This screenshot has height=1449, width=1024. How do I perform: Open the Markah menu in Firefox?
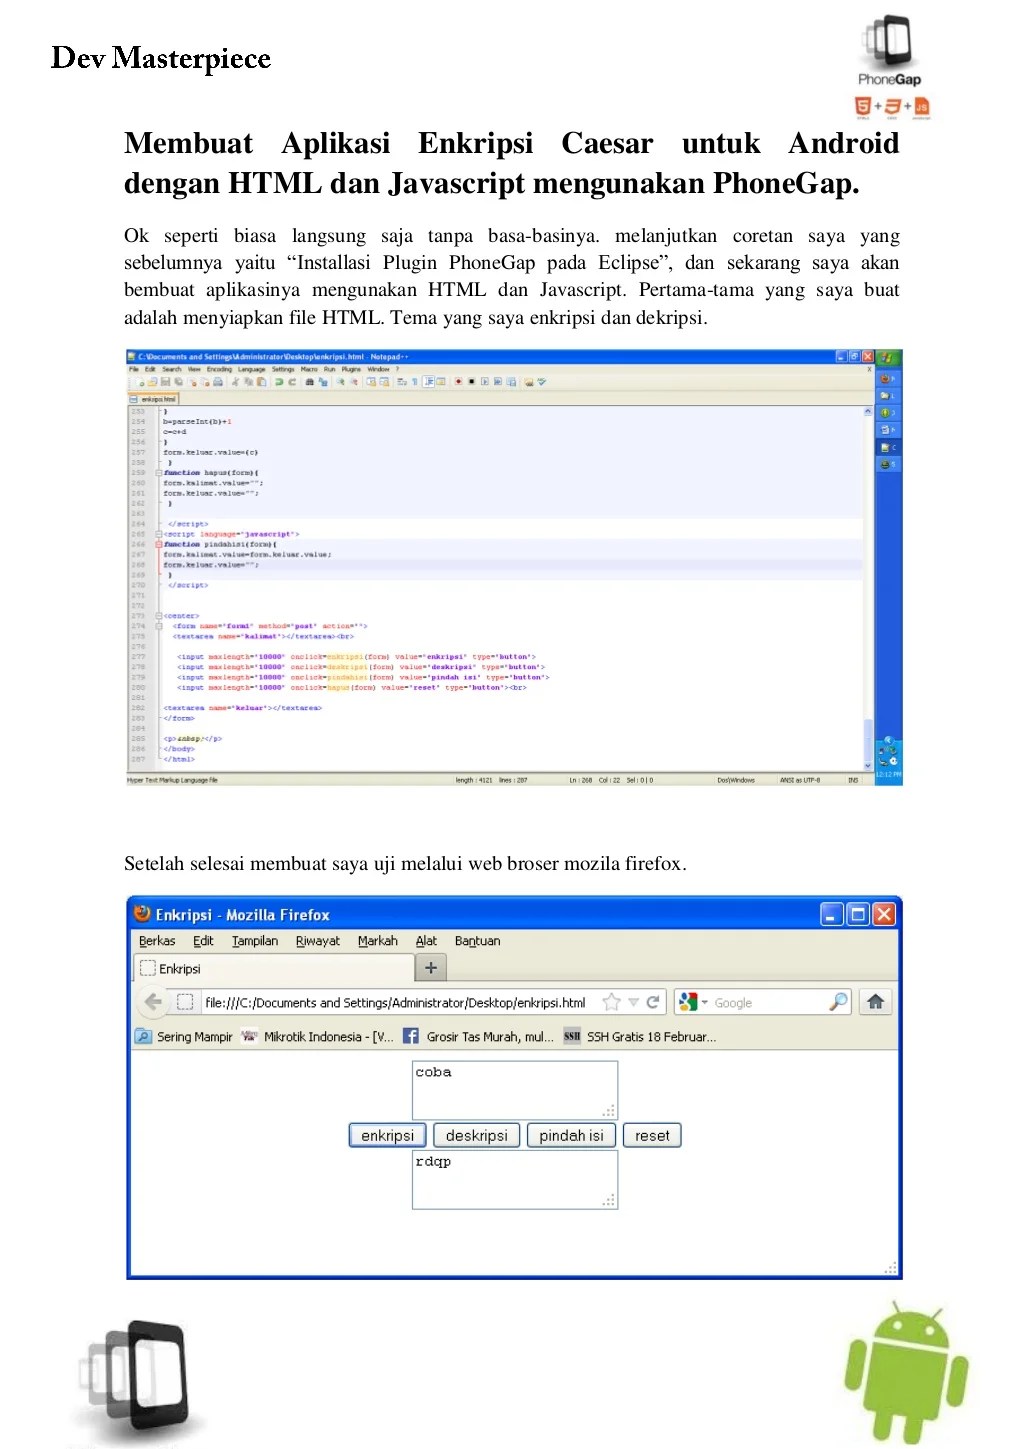tap(378, 941)
